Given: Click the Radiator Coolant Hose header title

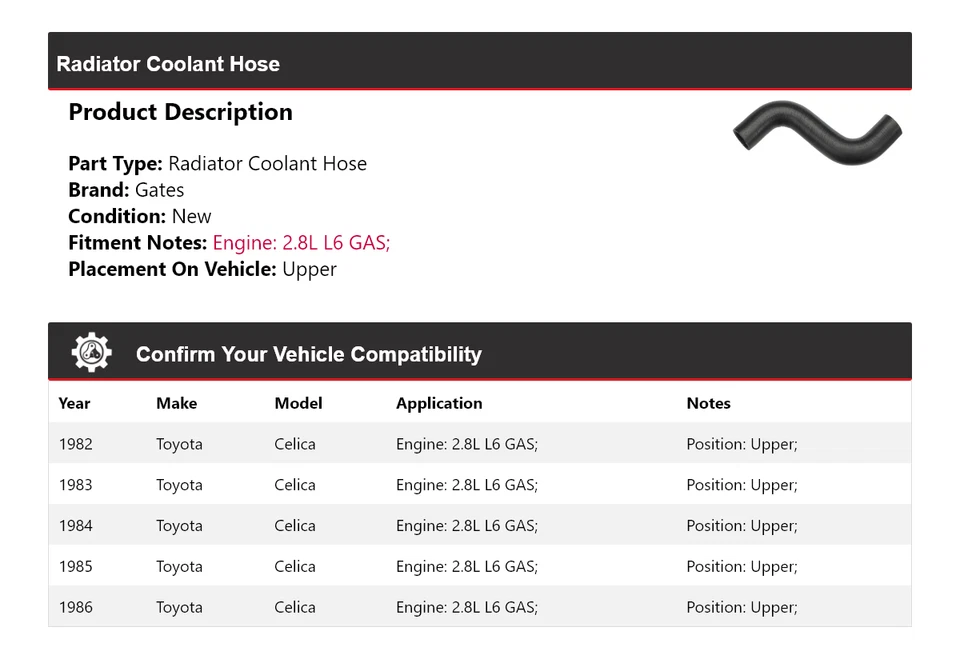Looking at the screenshot, I should coord(168,64).
